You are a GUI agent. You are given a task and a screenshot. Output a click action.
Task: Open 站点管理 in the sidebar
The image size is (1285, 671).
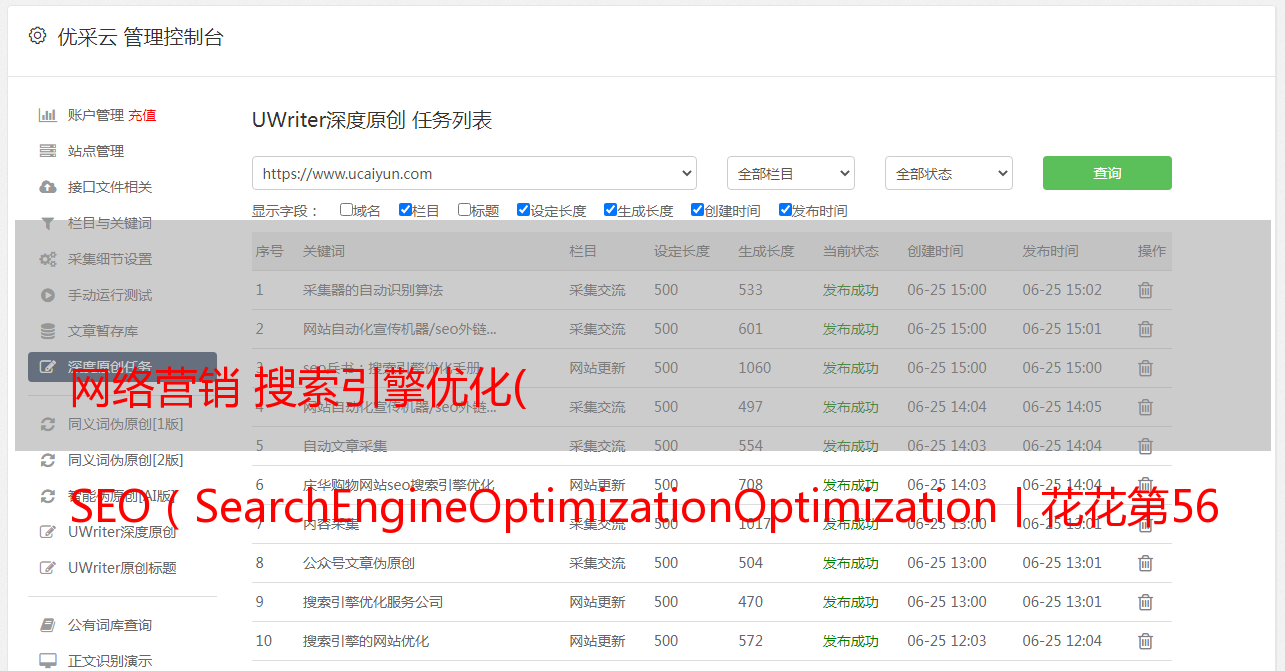[x=96, y=151]
